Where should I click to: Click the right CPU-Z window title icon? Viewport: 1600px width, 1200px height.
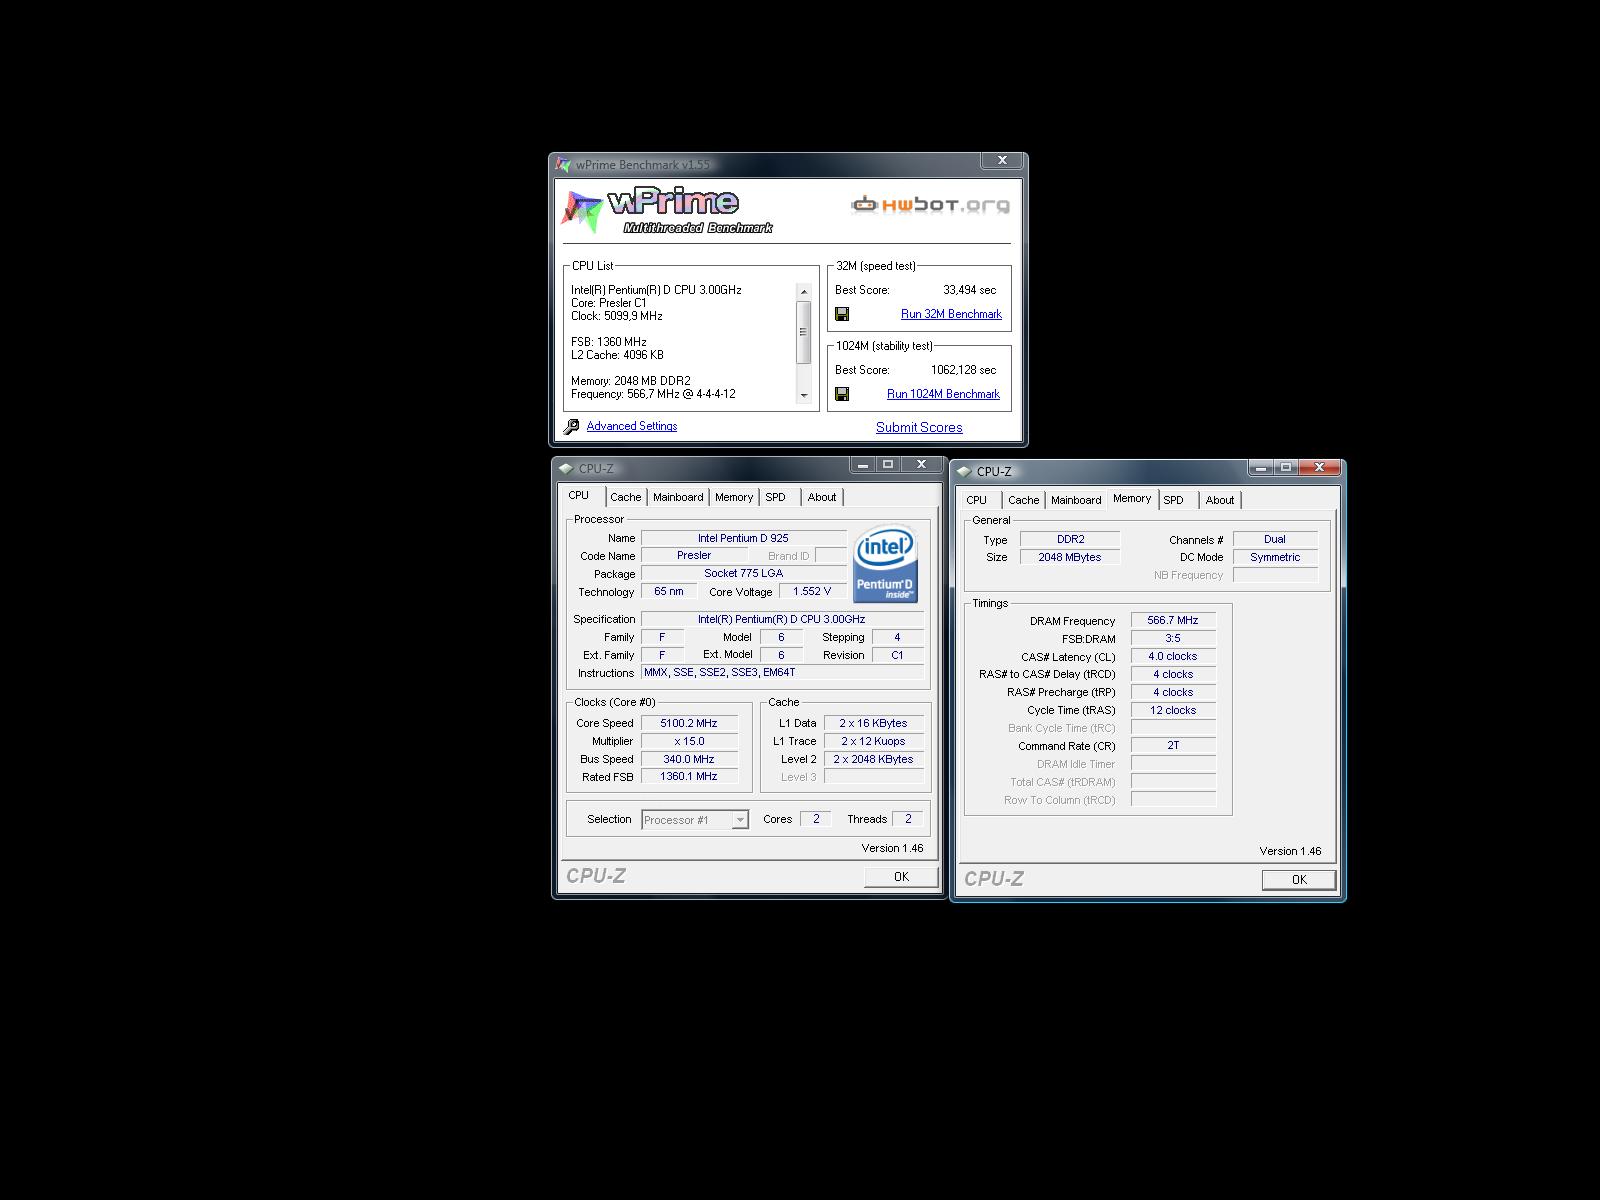(965, 471)
